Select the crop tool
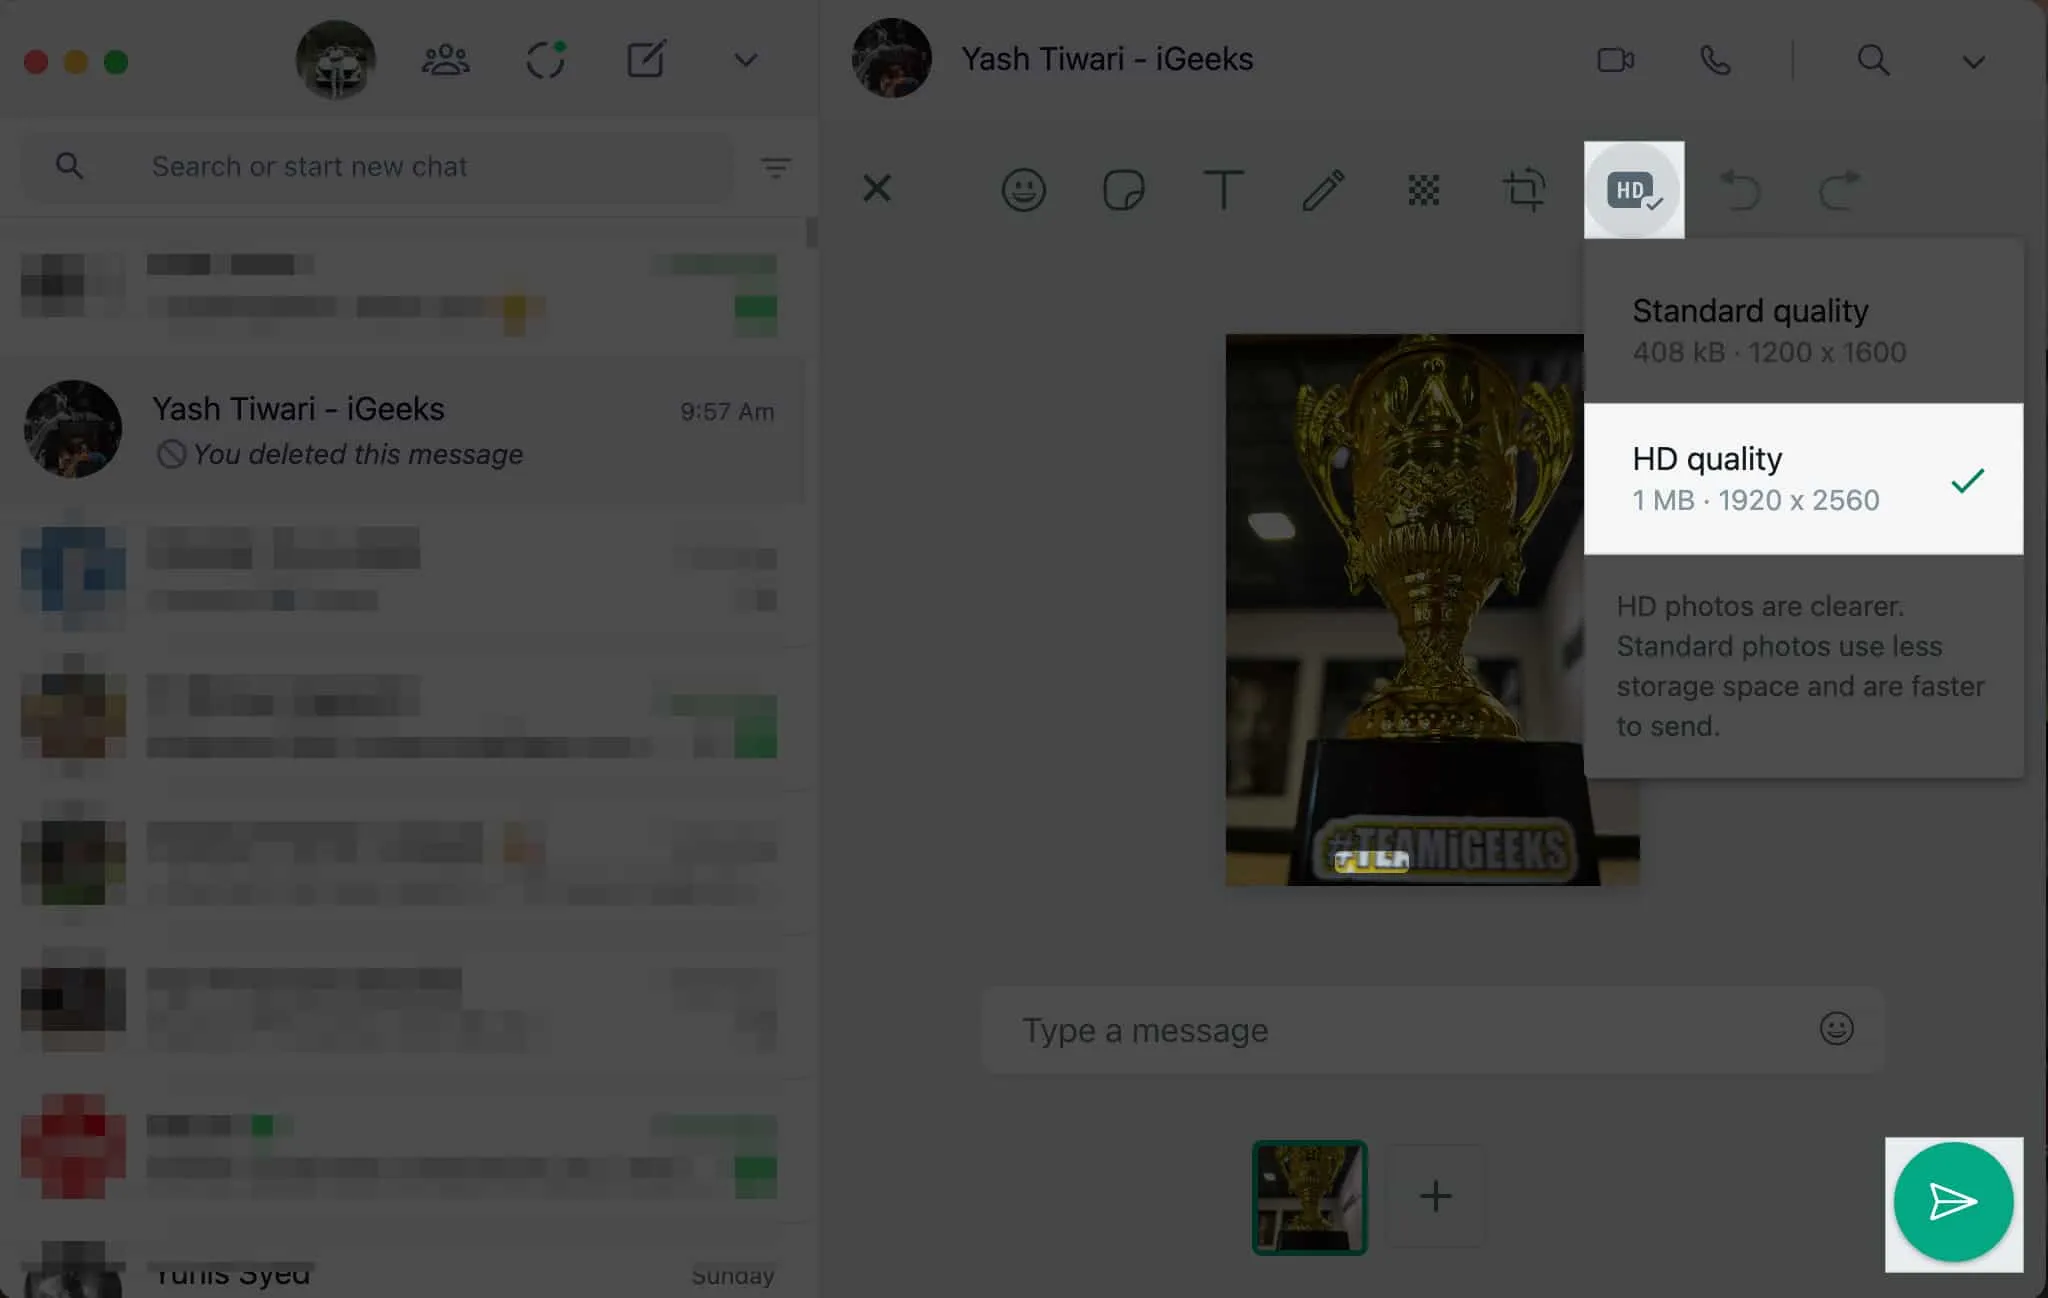Viewport: 2048px width, 1298px height. (x=1524, y=189)
